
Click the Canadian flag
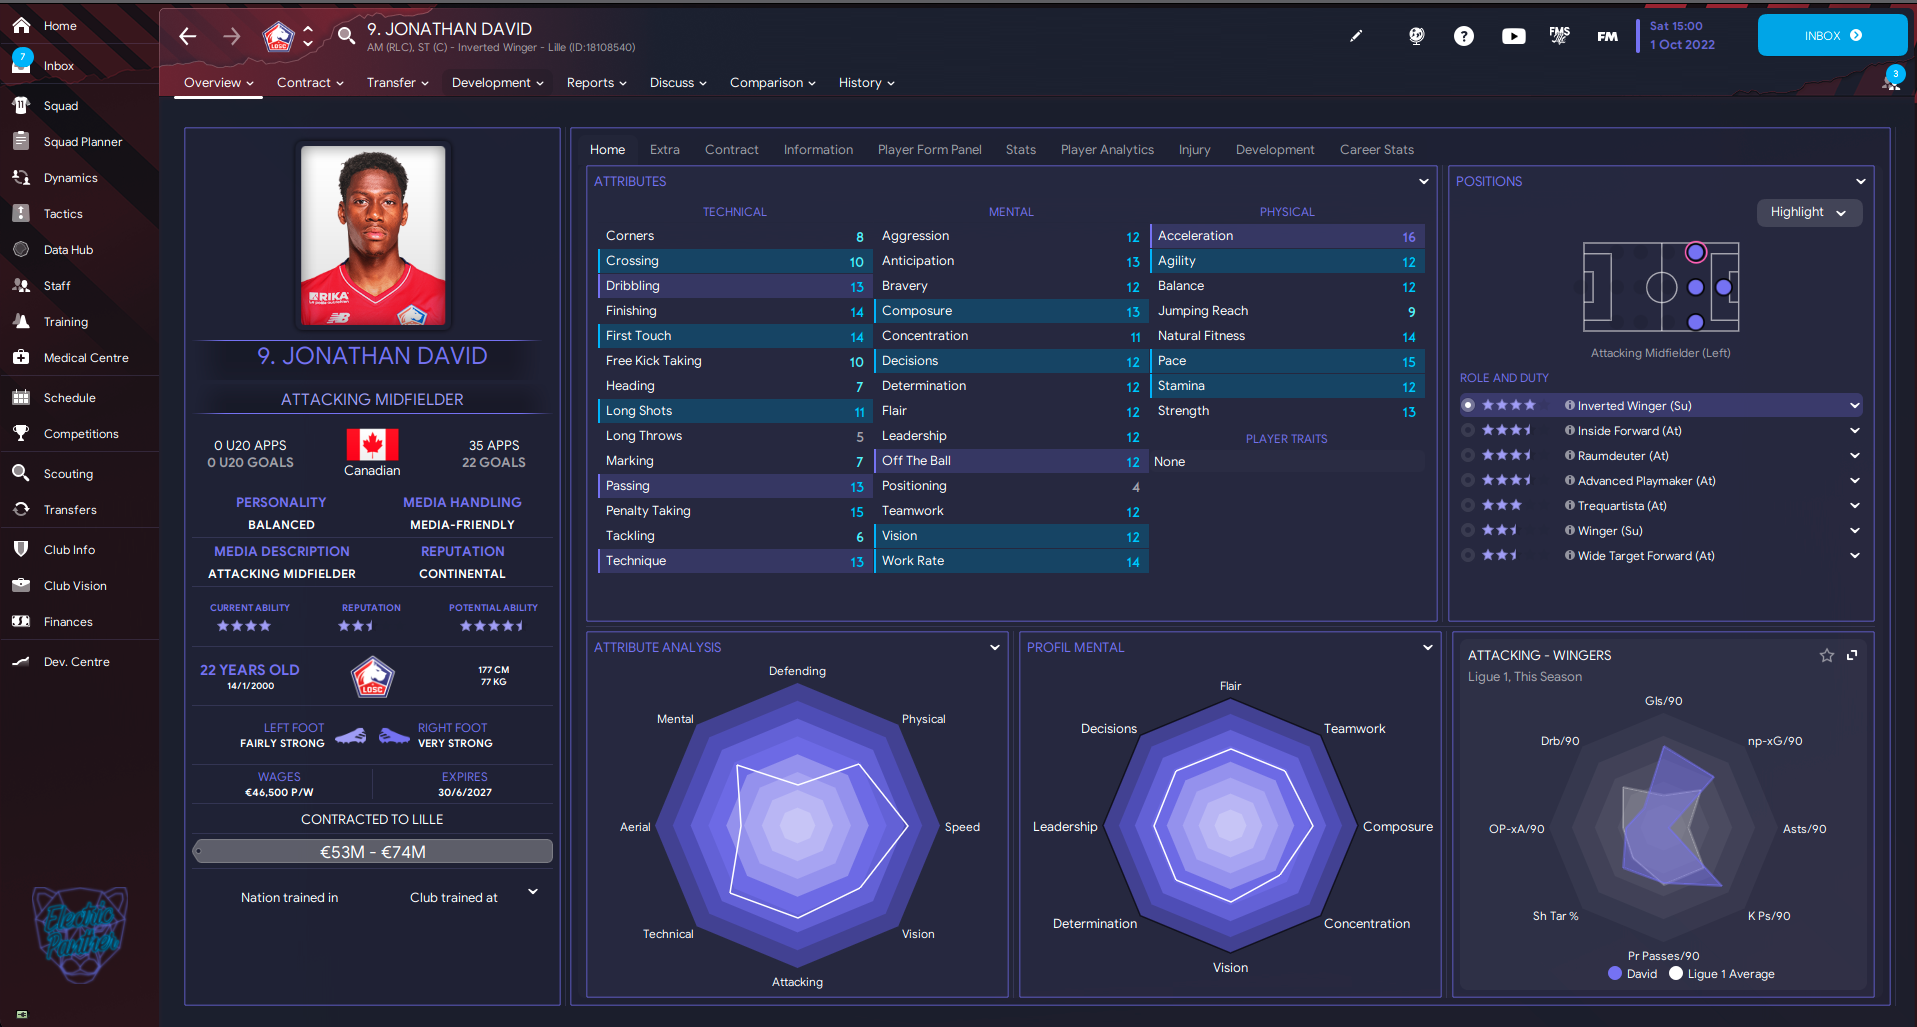pyautogui.click(x=372, y=444)
